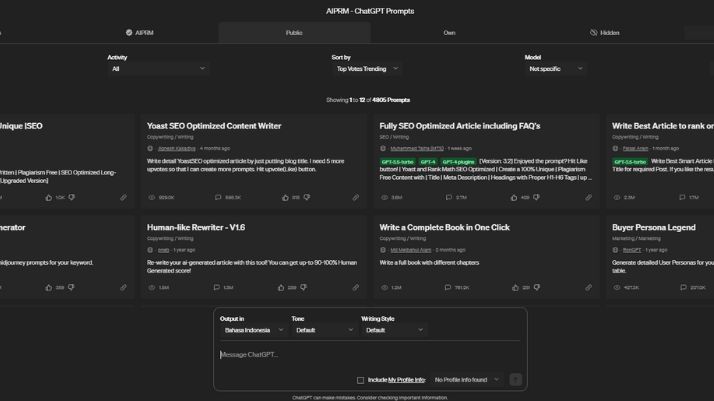This screenshot has width=714, height=401.
Task: Downvote the Yoast SEO Optimized Content Writer prompt
Action: click(307, 198)
